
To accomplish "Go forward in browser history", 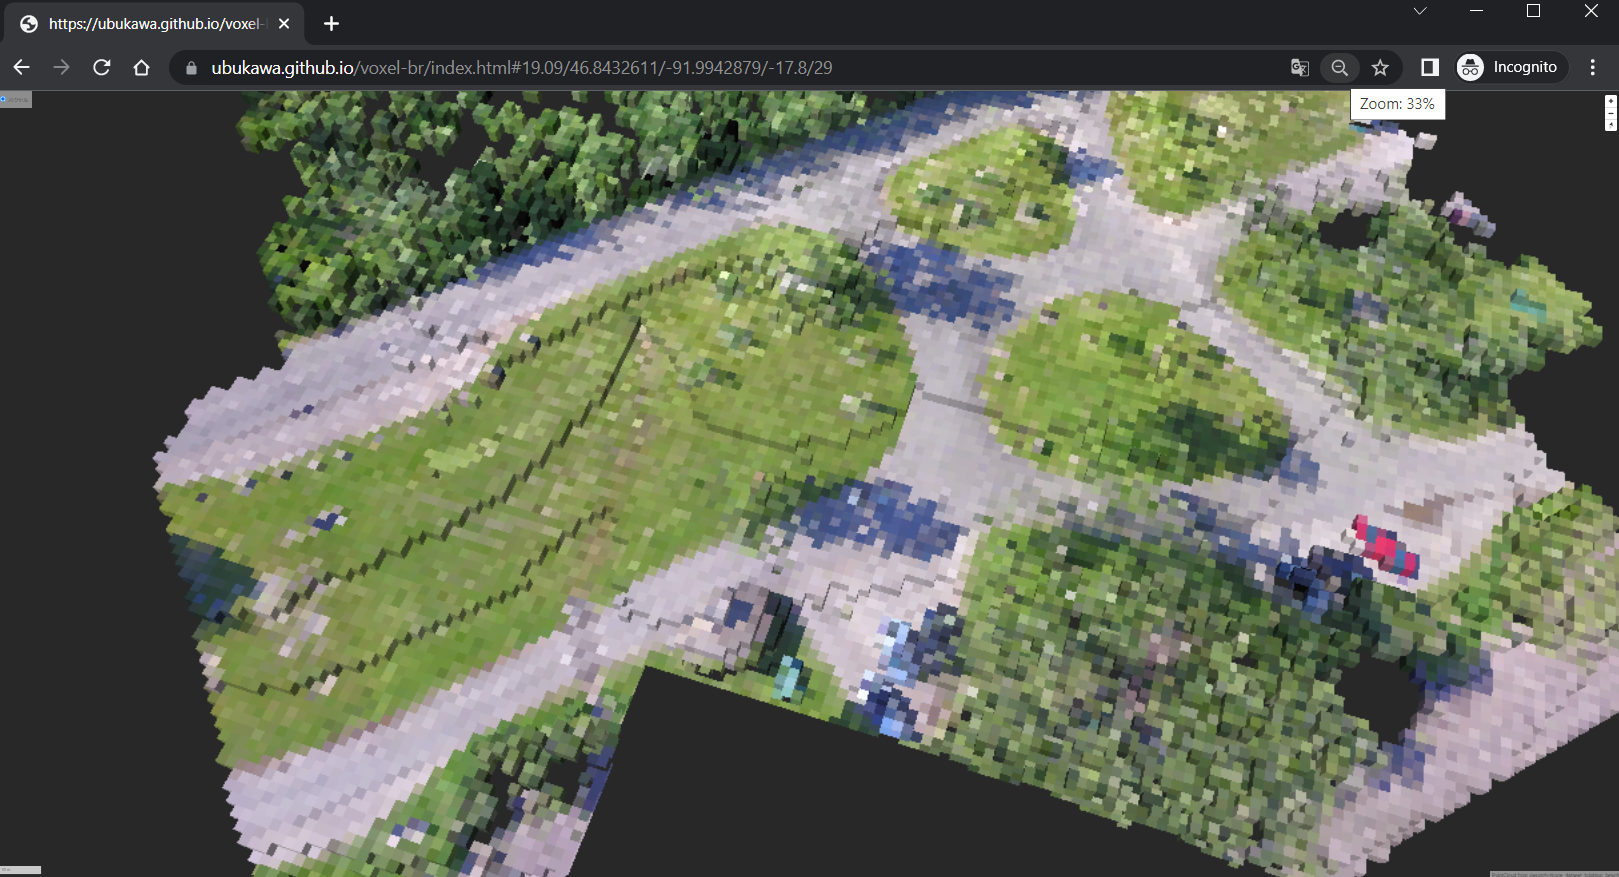I will click(62, 67).
